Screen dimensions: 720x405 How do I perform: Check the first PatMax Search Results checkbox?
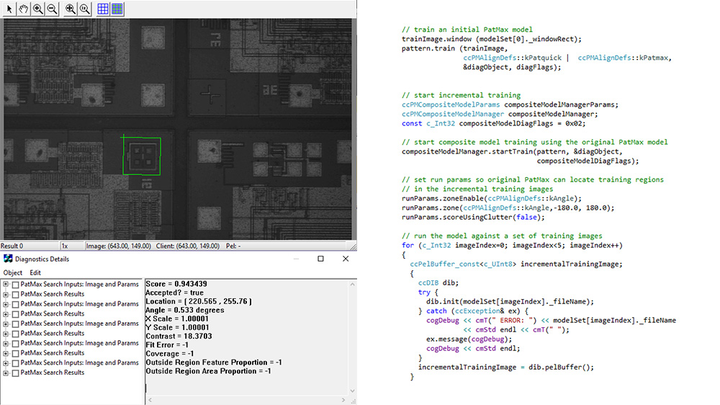coord(15,295)
